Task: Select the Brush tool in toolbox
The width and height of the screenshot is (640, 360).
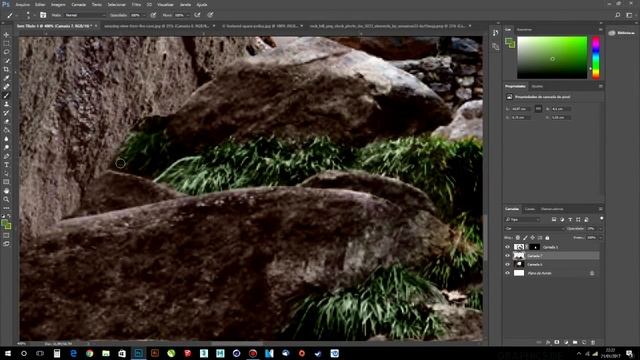Action: click(x=6, y=96)
